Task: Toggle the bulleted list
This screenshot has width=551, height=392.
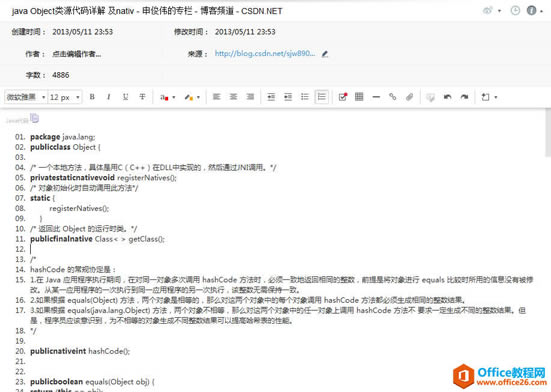Action: point(305,97)
